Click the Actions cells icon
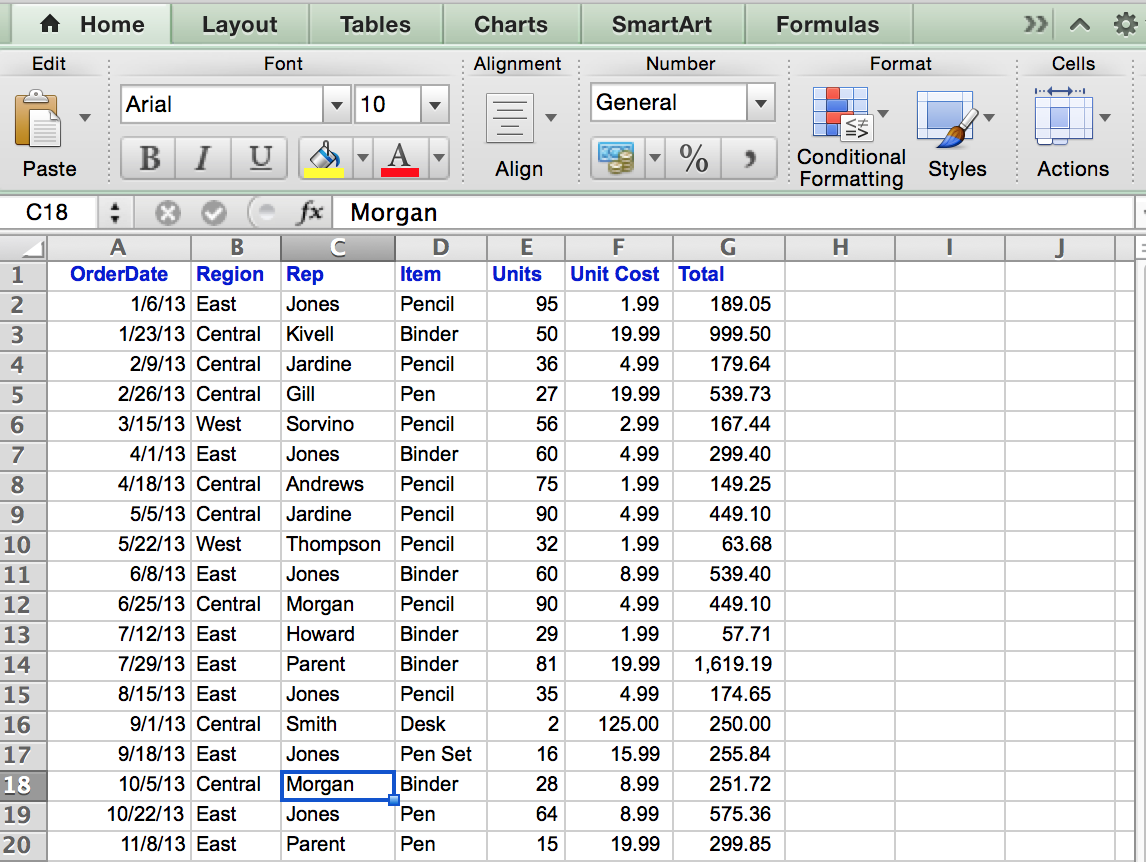 click(1063, 117)
